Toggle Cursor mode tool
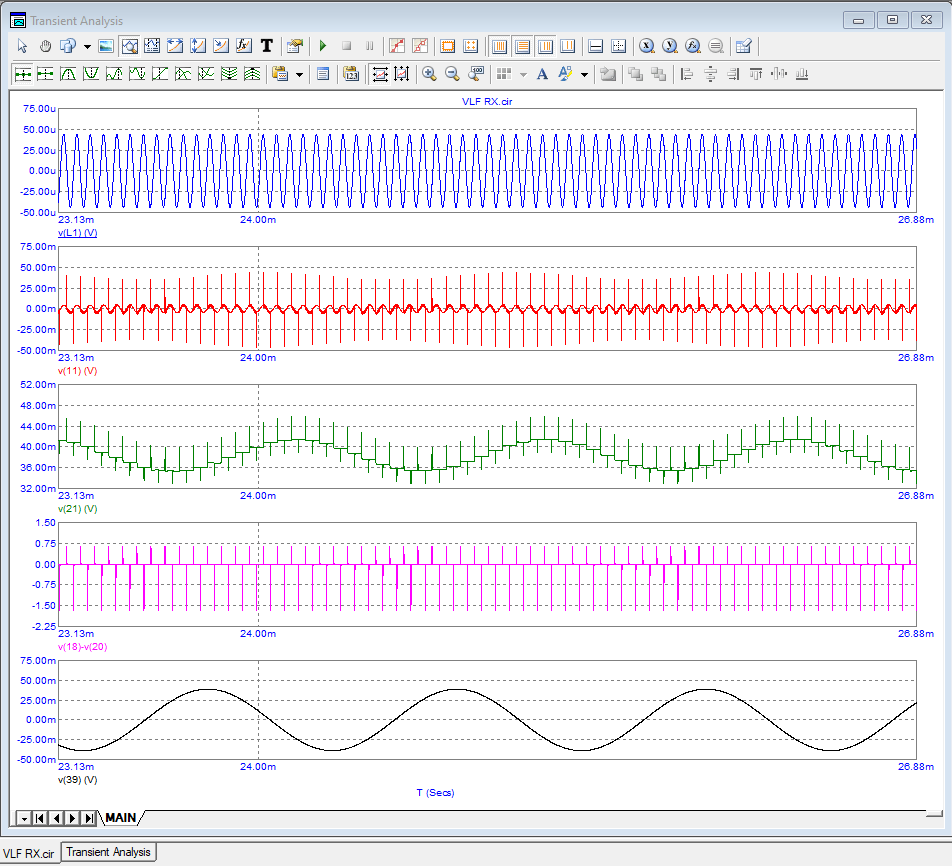Viewport: 952px width, 866px height. click(152, 46)
